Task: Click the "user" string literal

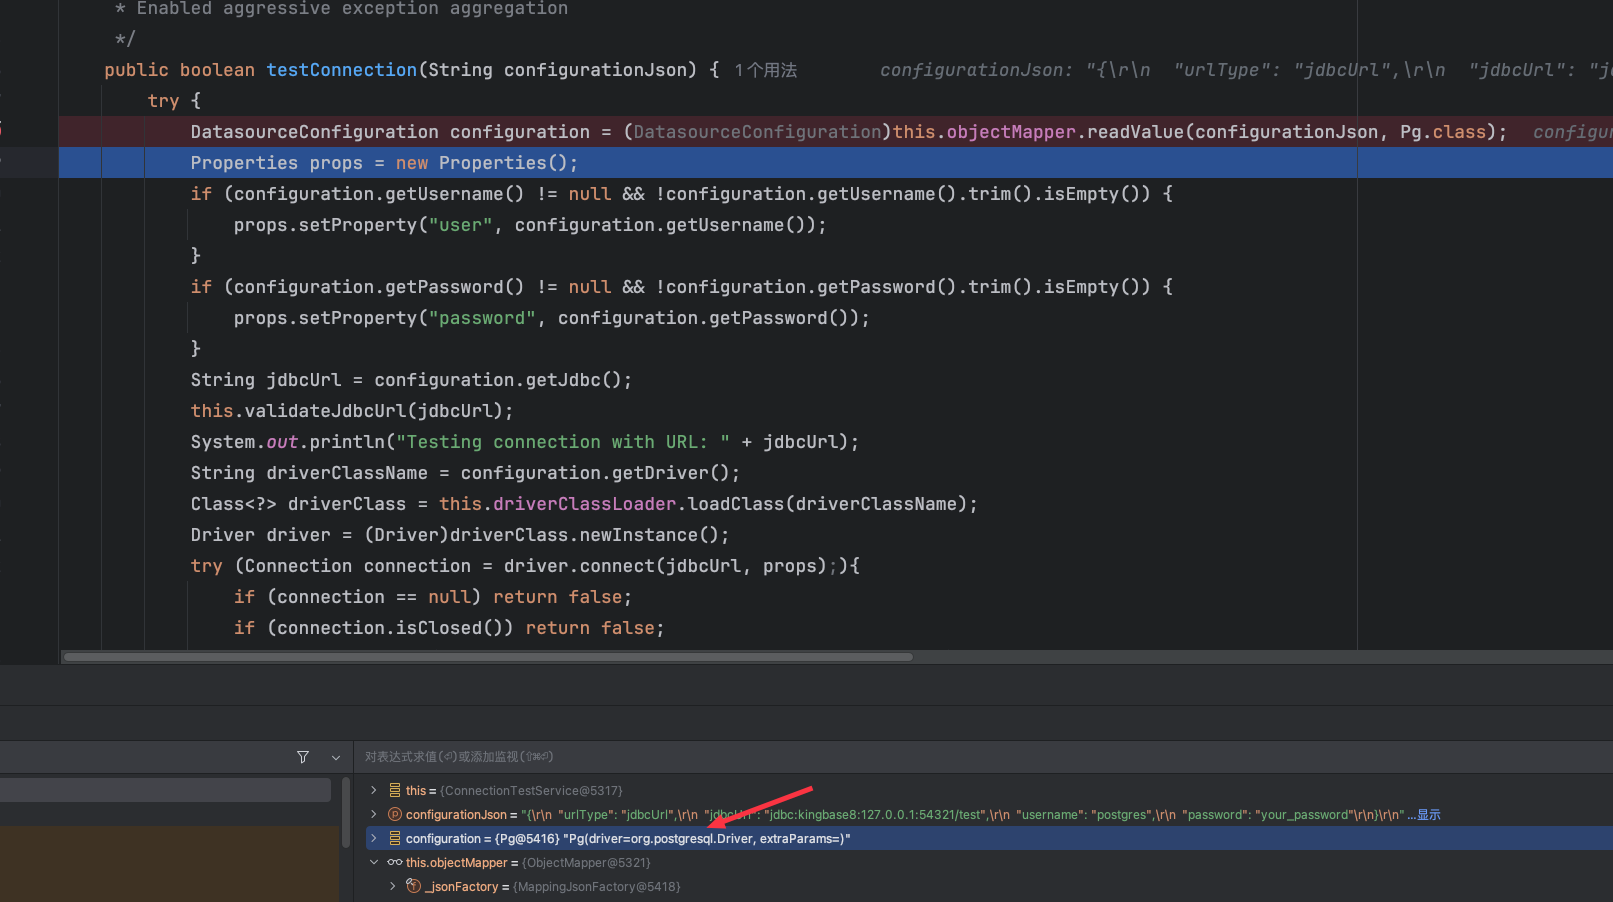Action: (x=460, y=225)
